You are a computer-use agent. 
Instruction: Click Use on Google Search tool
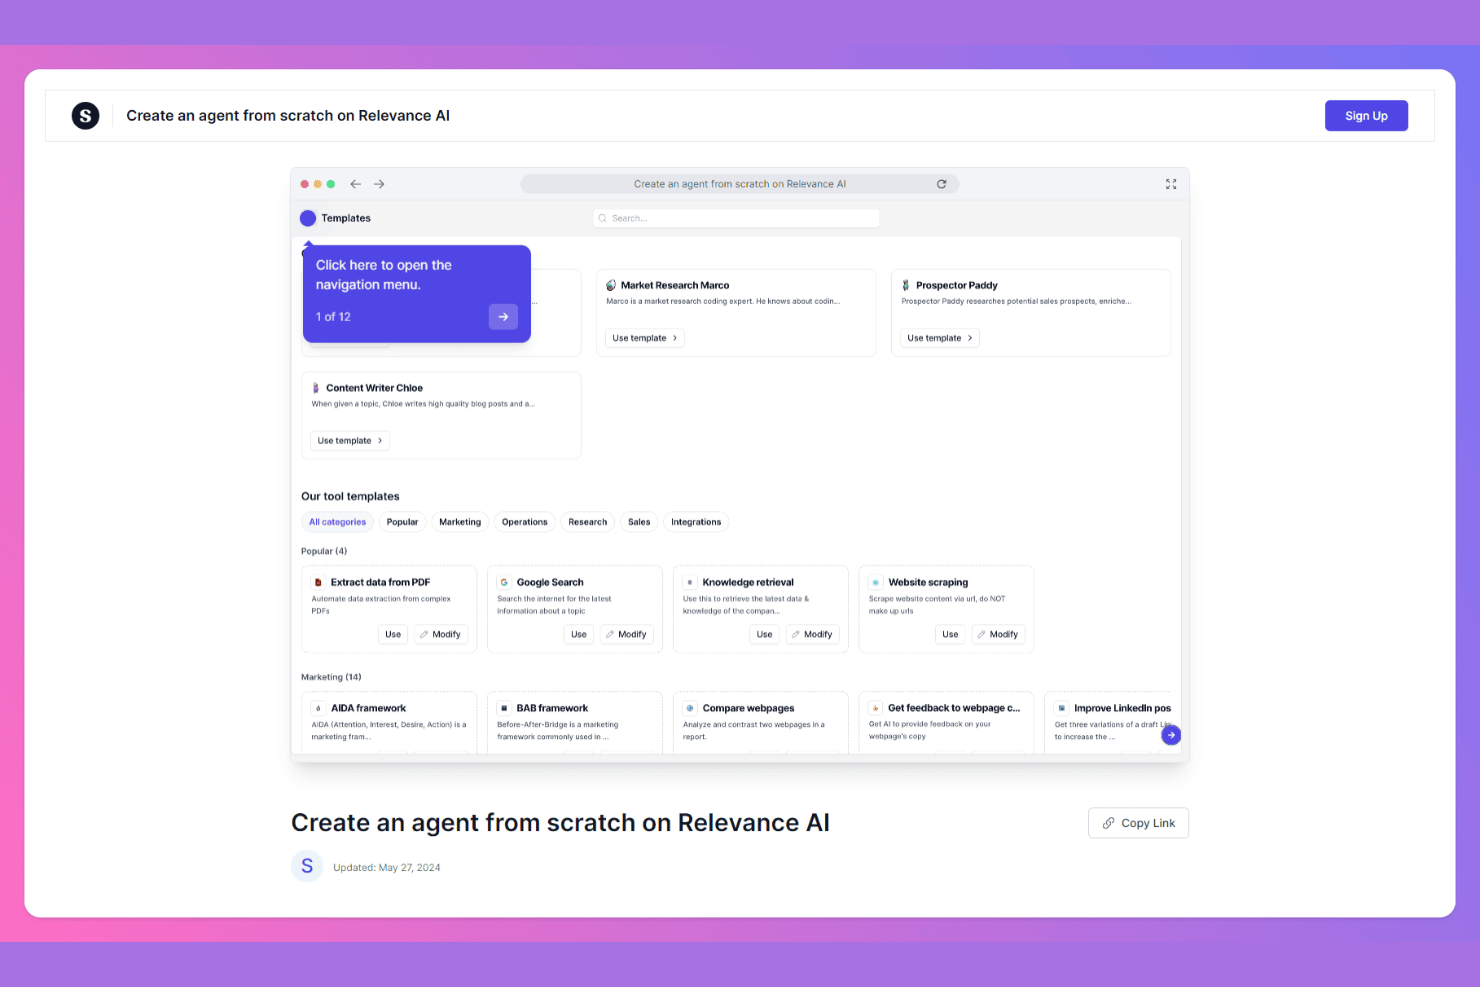coord(579,635)
